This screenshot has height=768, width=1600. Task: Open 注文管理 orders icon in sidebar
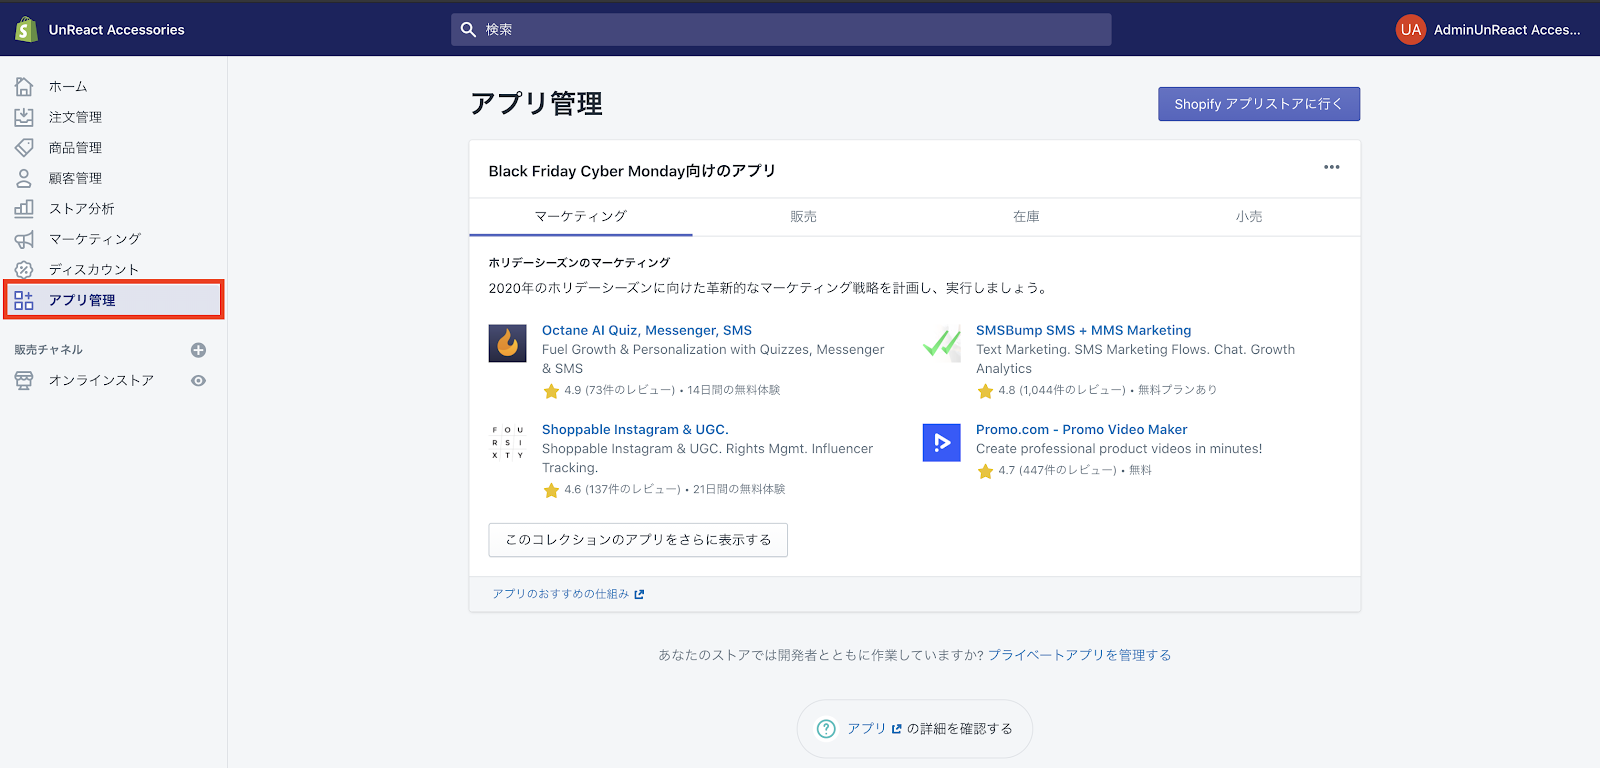(x=24, y=117)
